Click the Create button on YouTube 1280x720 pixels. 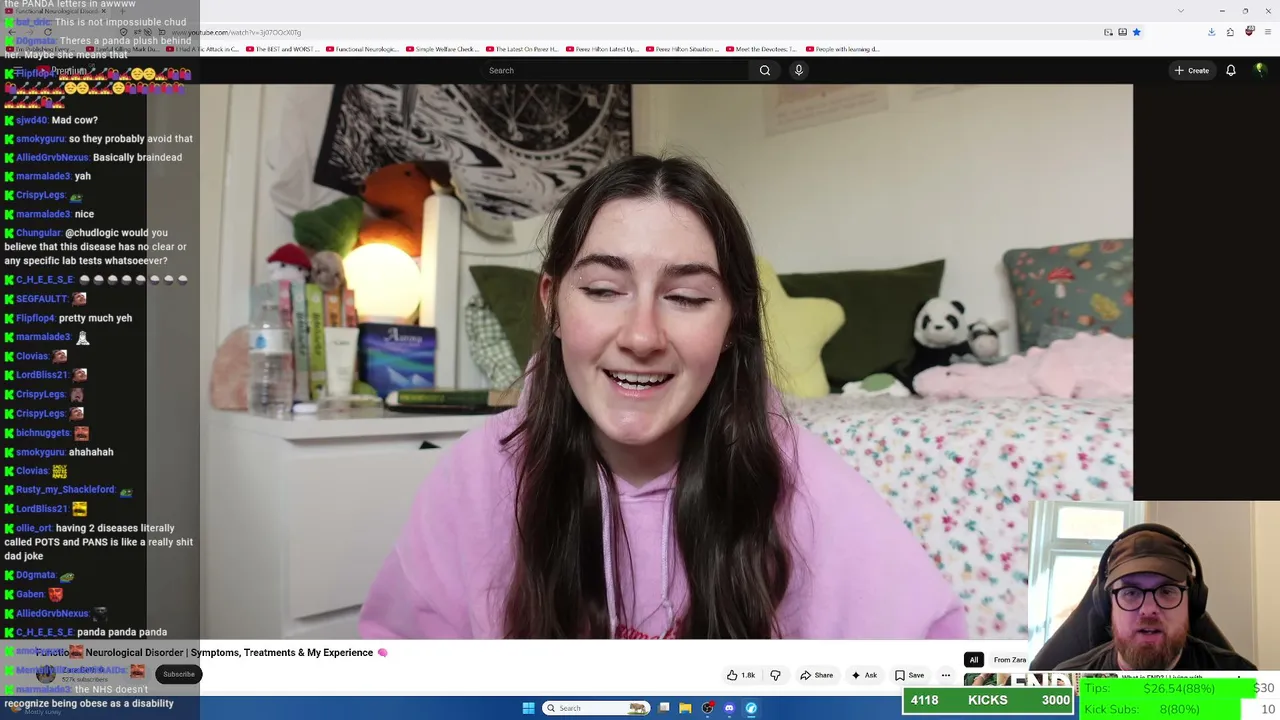[1192, 70]
